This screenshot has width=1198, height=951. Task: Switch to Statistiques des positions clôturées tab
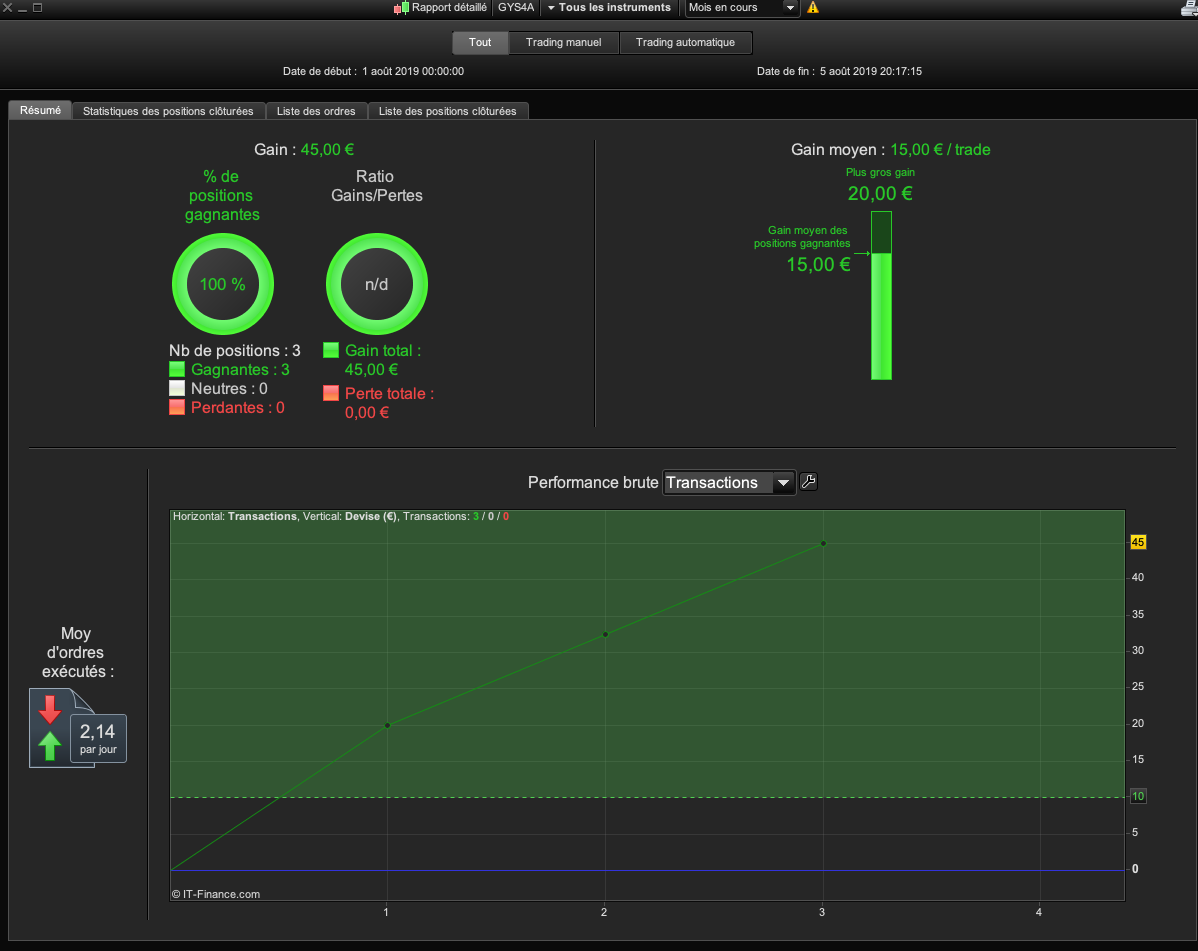[x=168, y=111]
